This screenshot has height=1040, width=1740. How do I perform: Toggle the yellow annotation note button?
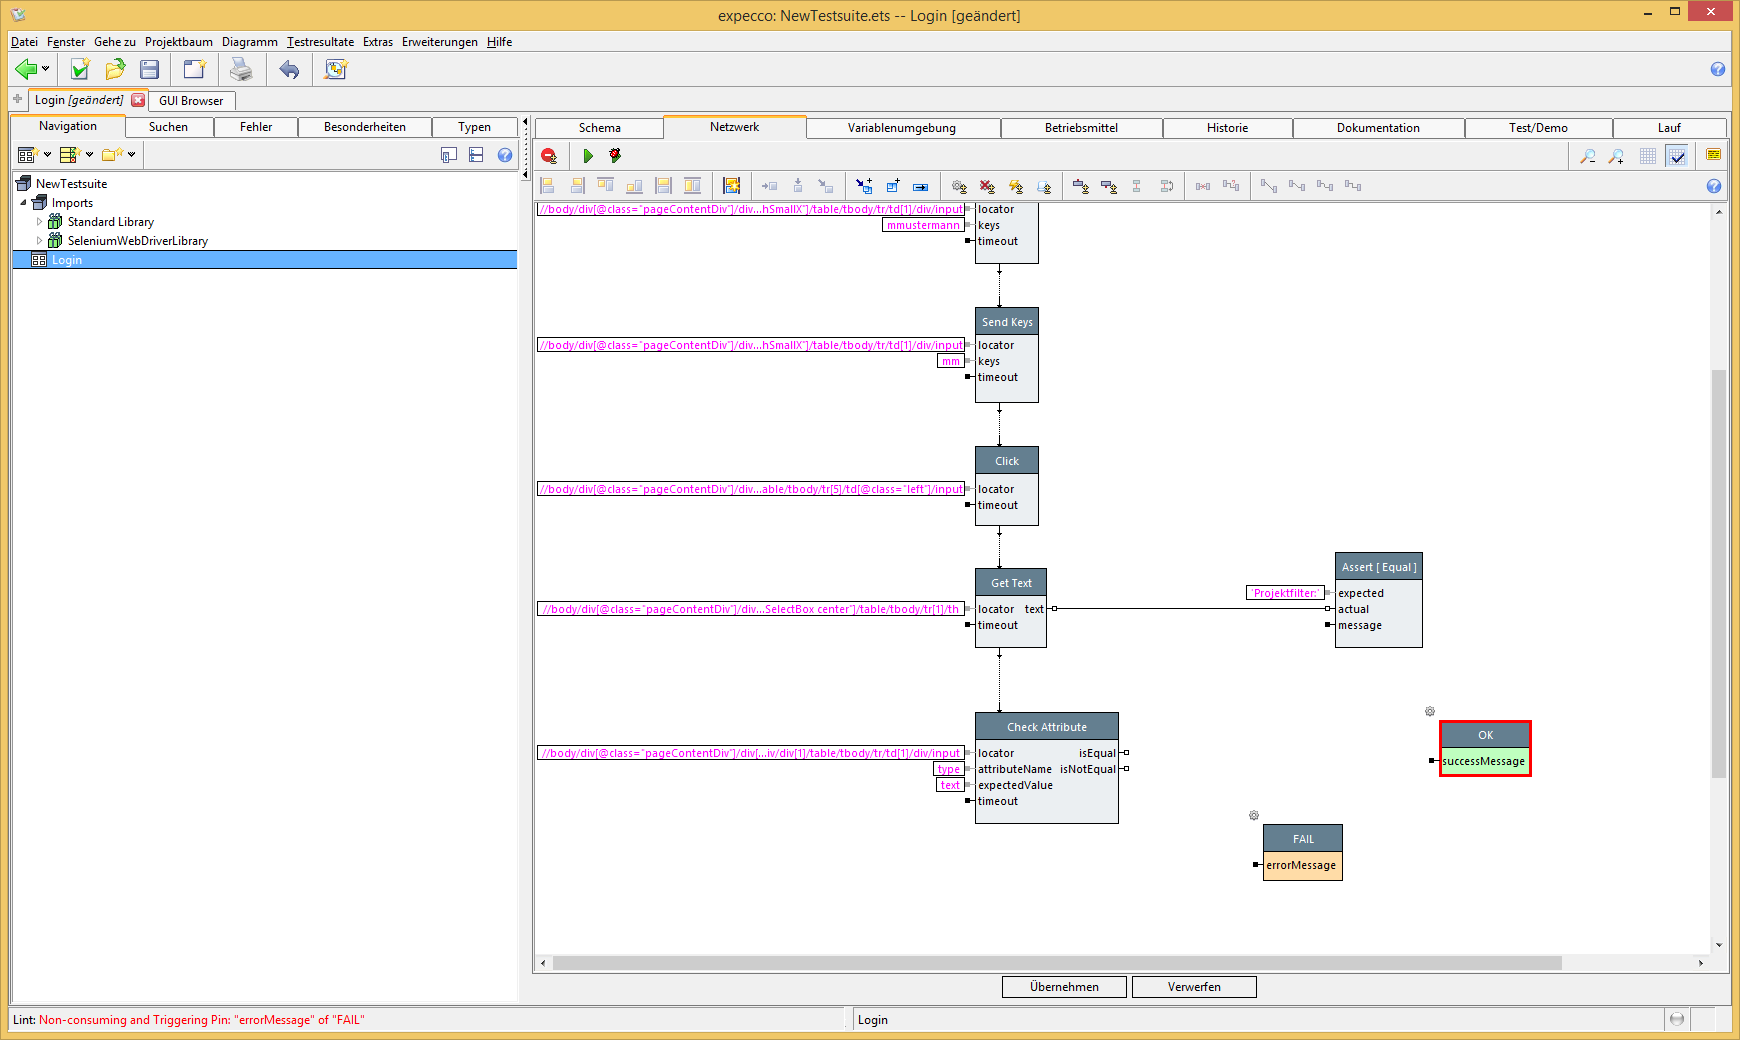coord(1713,155)
